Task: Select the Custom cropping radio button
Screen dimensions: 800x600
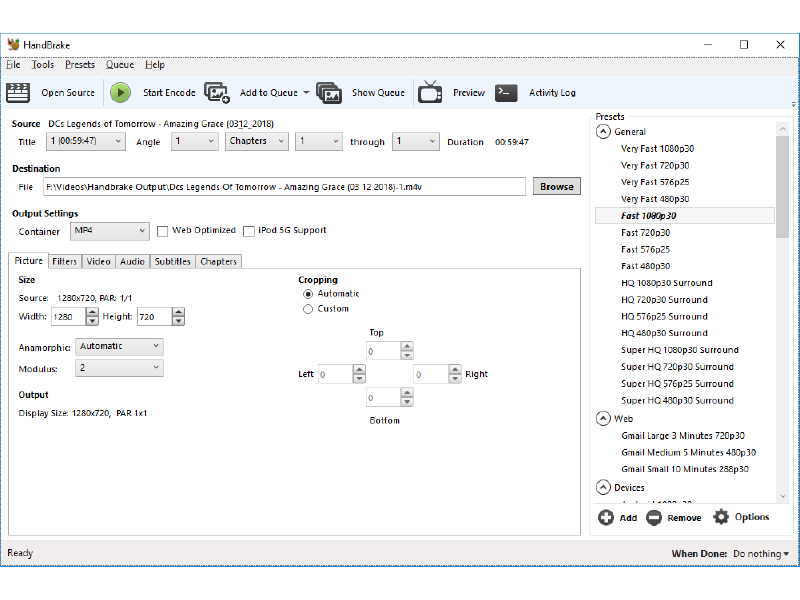Action: click(308, 309)
